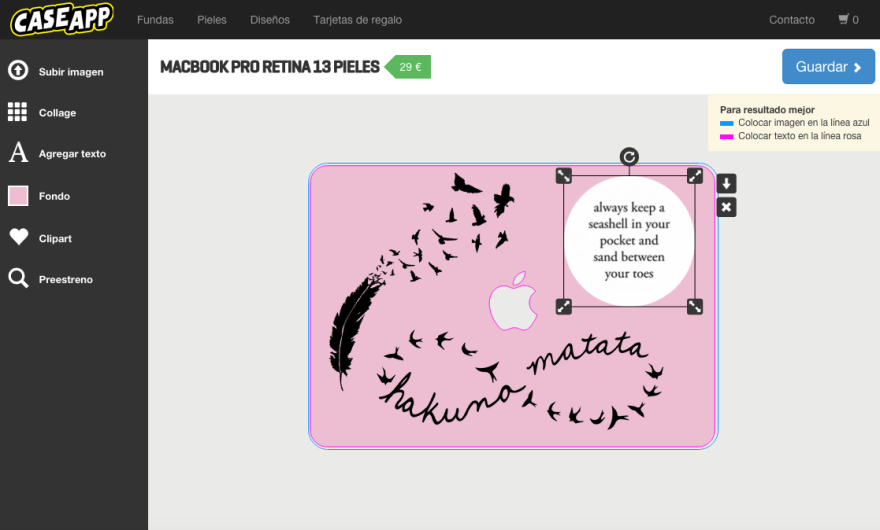This screenshot has height=530, width=880.
Task: Open the Fundas menu
Action: 155,20
